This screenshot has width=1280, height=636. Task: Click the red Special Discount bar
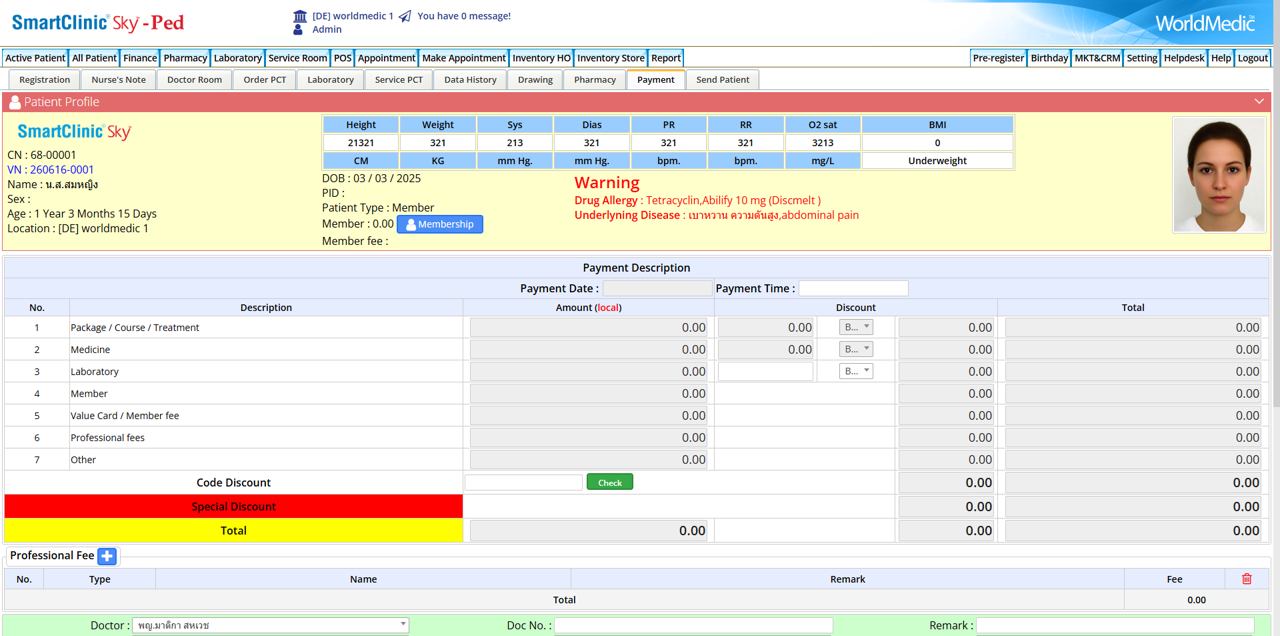[x=234, y=507]
